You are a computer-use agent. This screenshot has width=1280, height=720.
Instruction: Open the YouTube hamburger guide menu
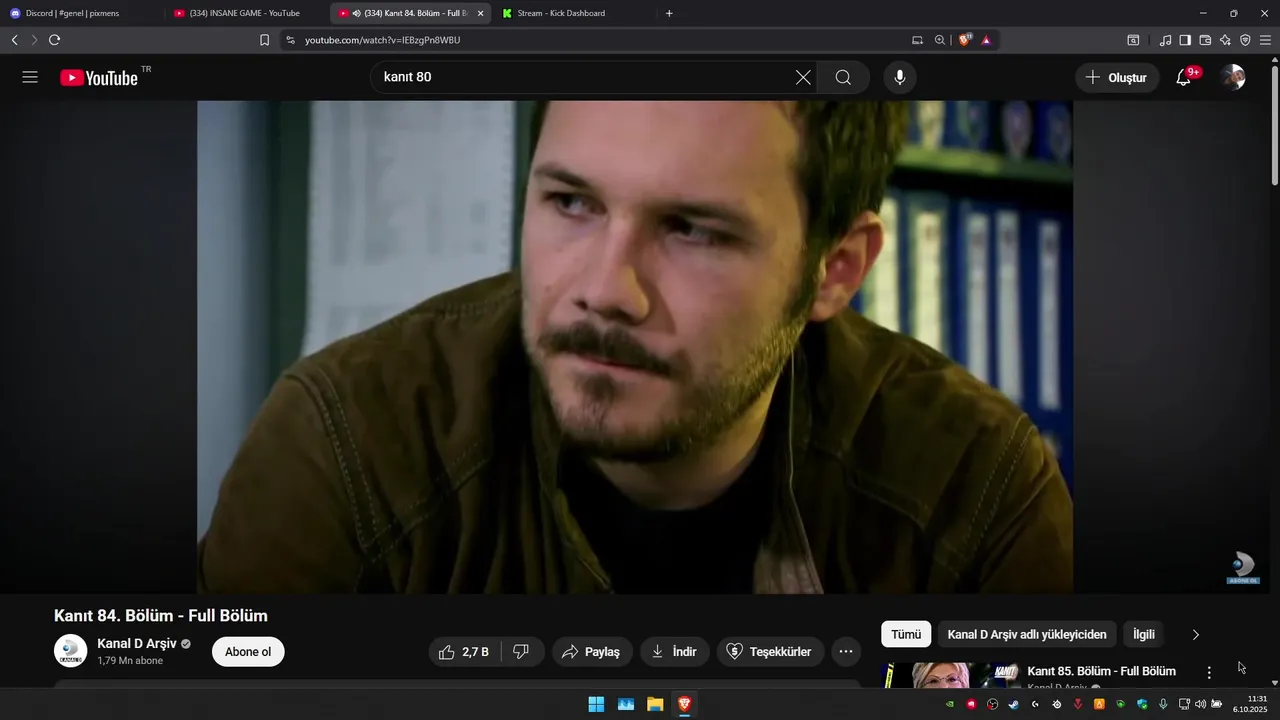coord(30,77)
